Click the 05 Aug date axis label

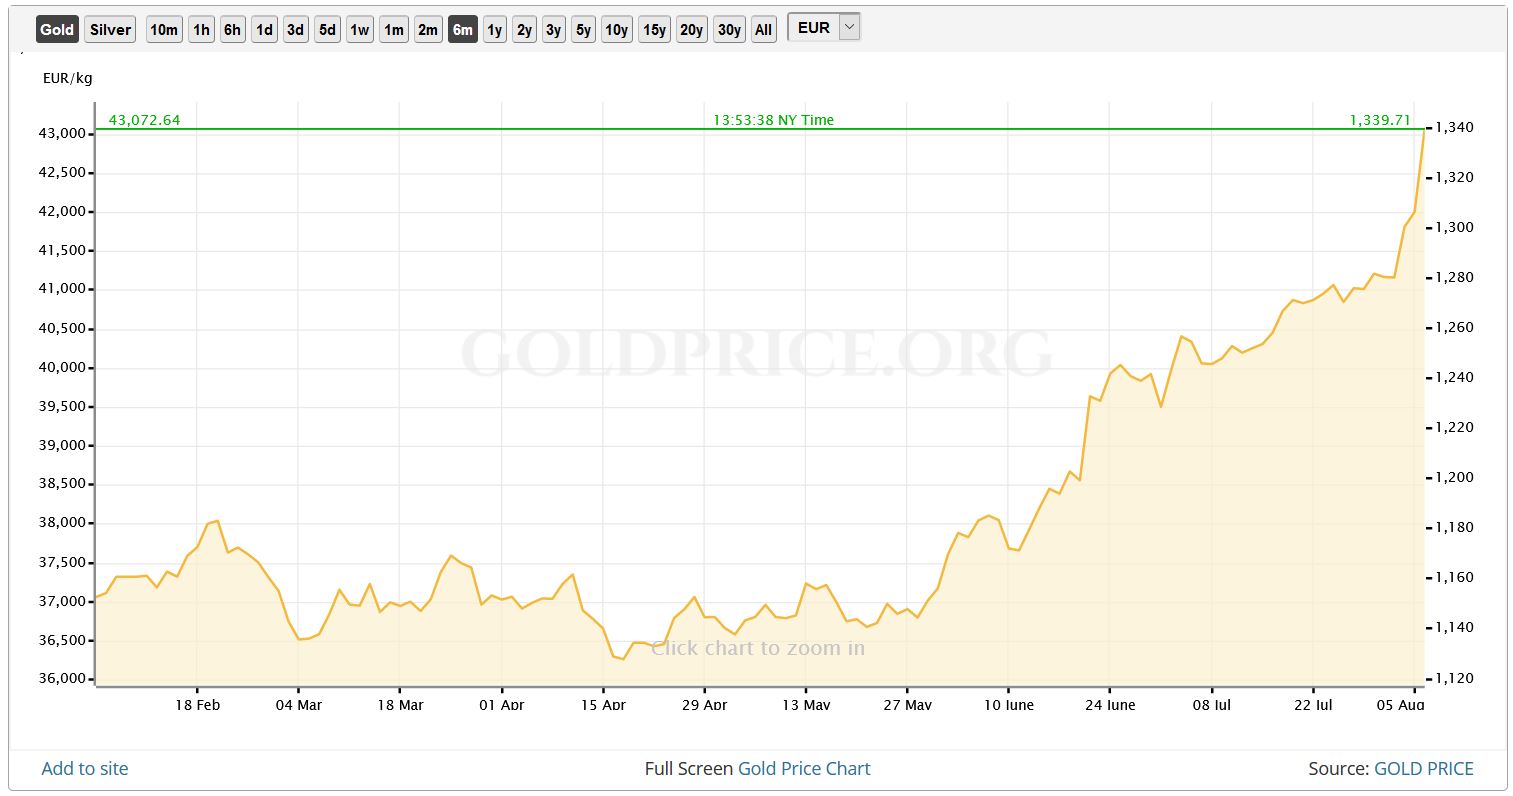tap(1401, 704)
